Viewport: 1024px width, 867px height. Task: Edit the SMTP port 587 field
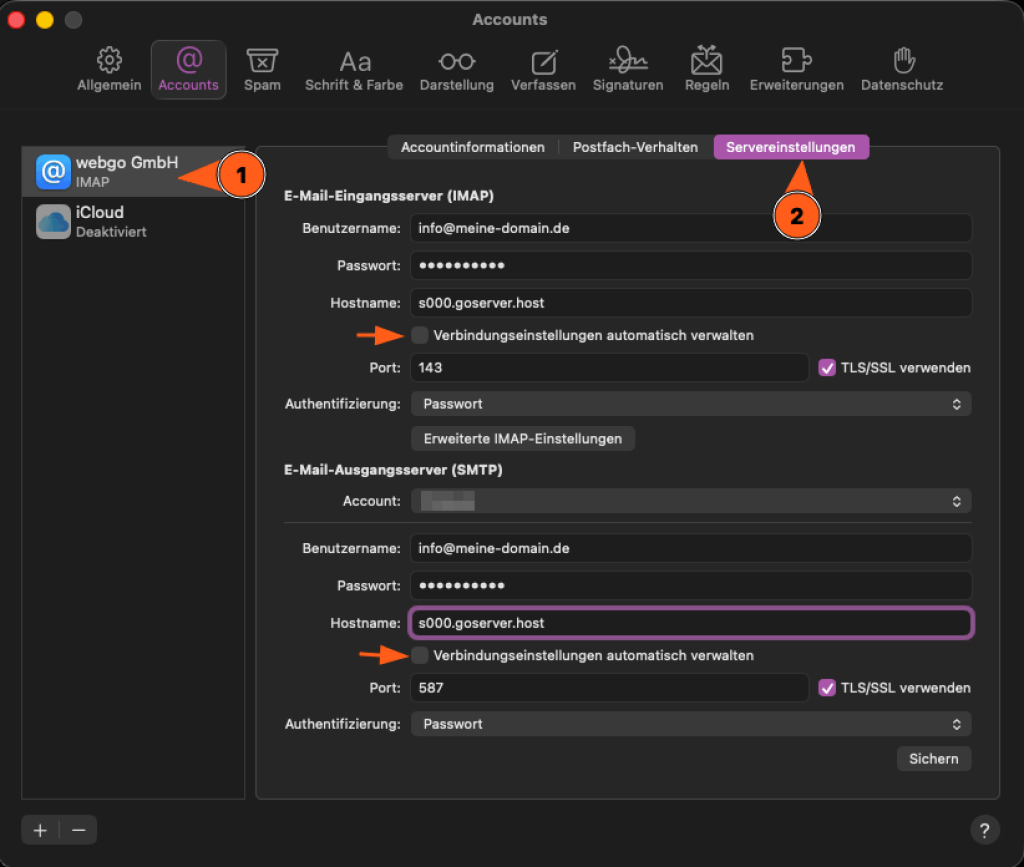pos(609,687)
